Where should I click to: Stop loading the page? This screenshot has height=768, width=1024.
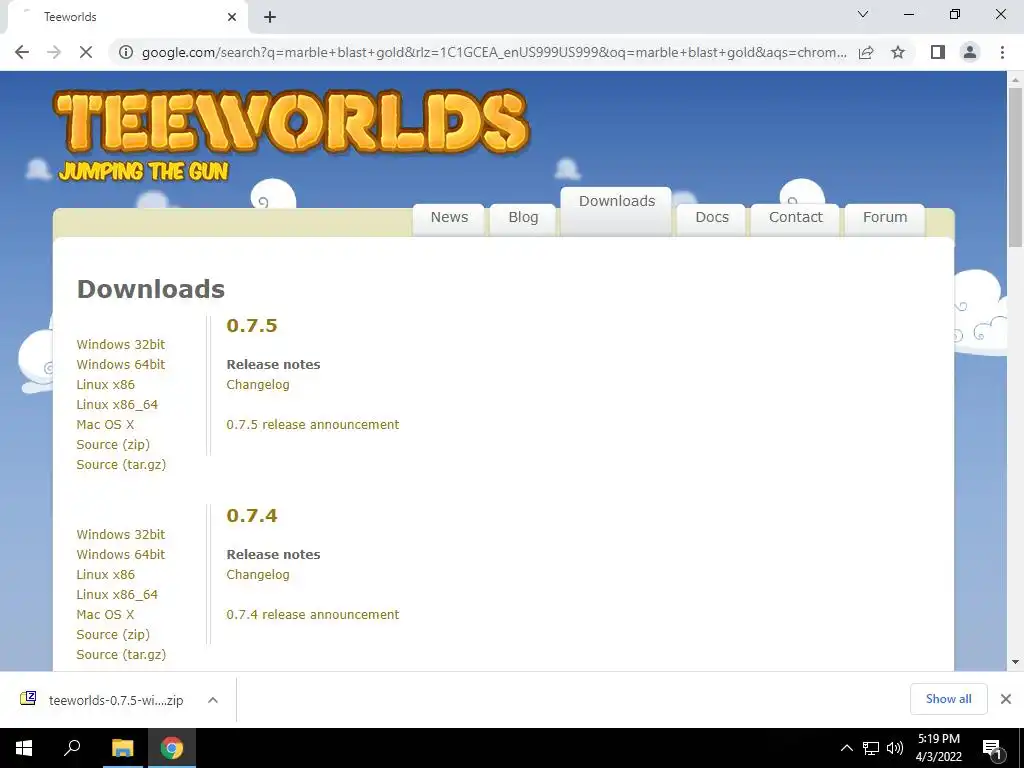tap(86, 52)
